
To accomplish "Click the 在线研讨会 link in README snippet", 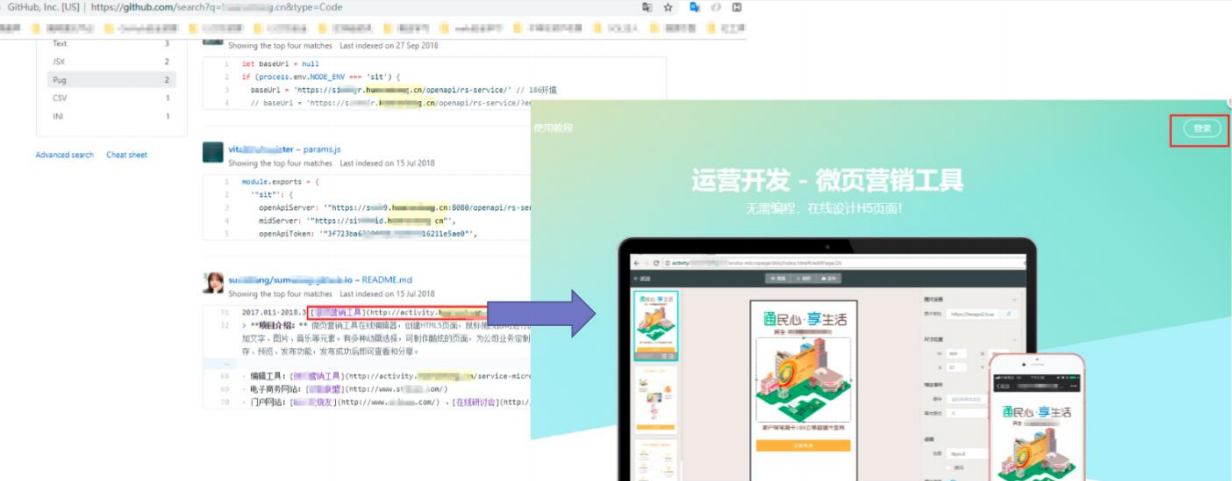I will tap(476, 402).
